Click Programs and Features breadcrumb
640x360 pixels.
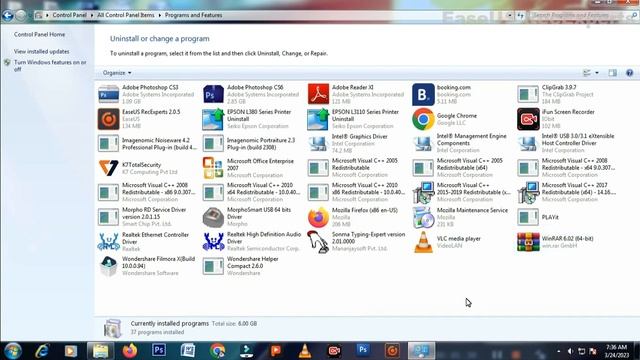(193, 15)
